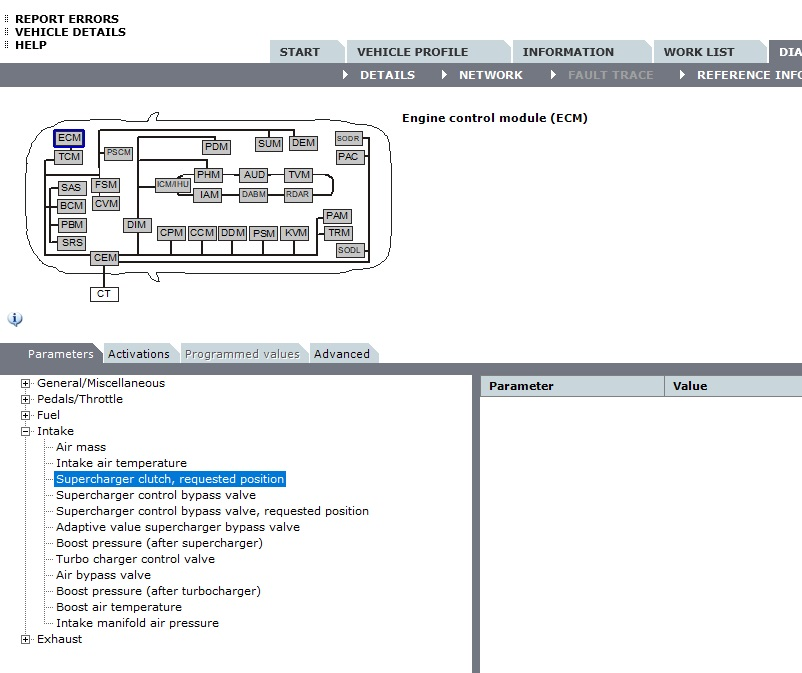Click the Vehicle Details link
Screen dimensions: 802x673
(70, 32)
